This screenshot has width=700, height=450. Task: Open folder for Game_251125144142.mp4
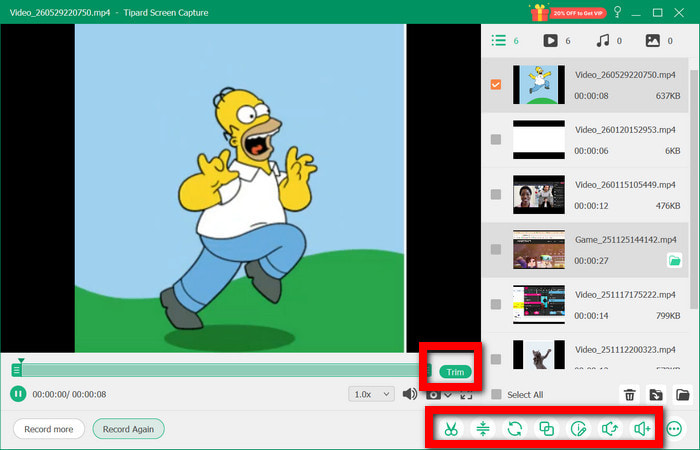click(x=675, y=260)
